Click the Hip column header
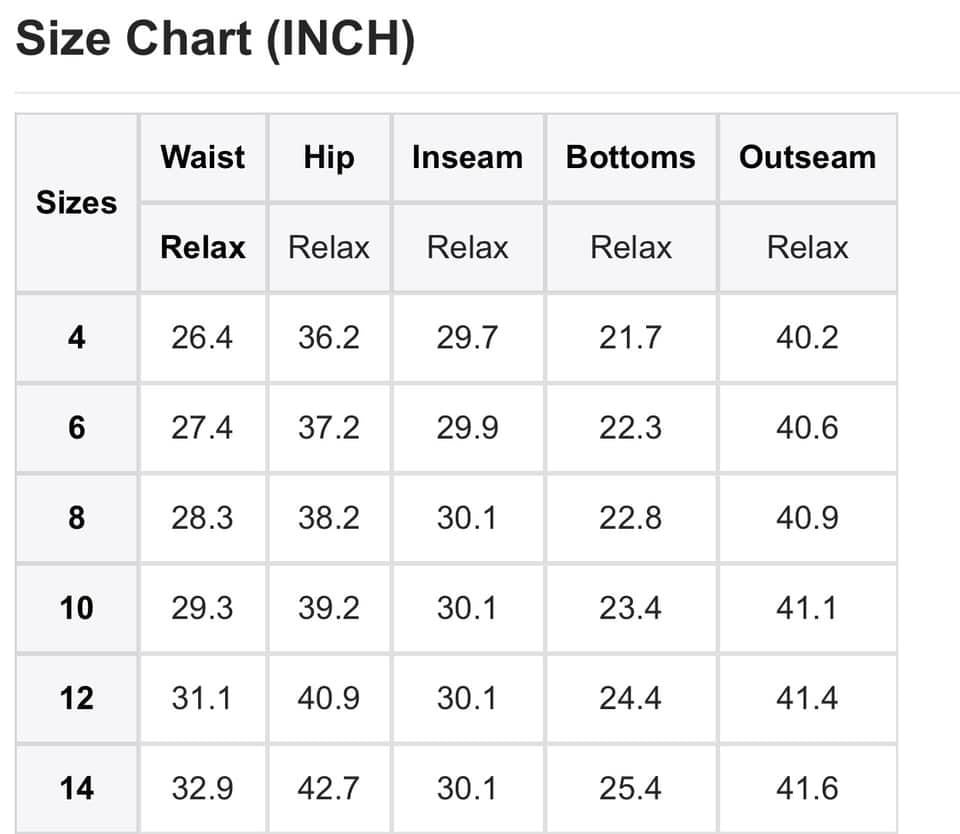This screenshot has width=960, height=834. click(329, 157)
